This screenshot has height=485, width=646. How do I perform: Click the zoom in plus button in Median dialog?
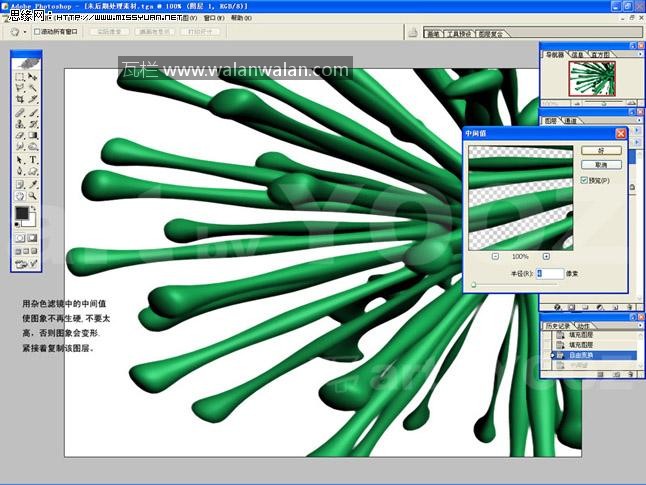click(544, 257)
